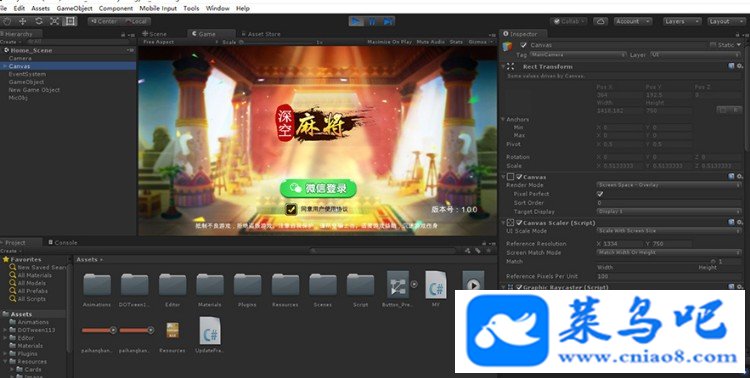Screen dimensions: 750x378
Task: Open the Edit menu
Action: click(19, 8)
